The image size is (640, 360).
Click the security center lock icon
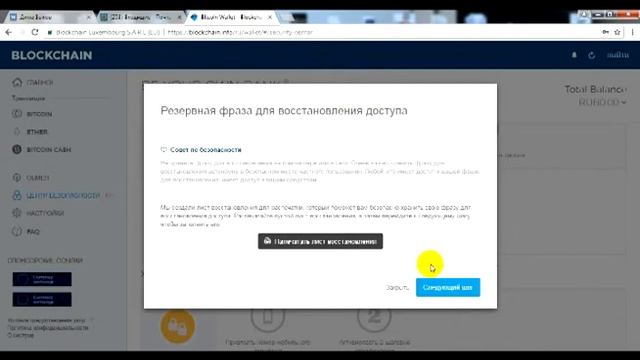[17, 195]
